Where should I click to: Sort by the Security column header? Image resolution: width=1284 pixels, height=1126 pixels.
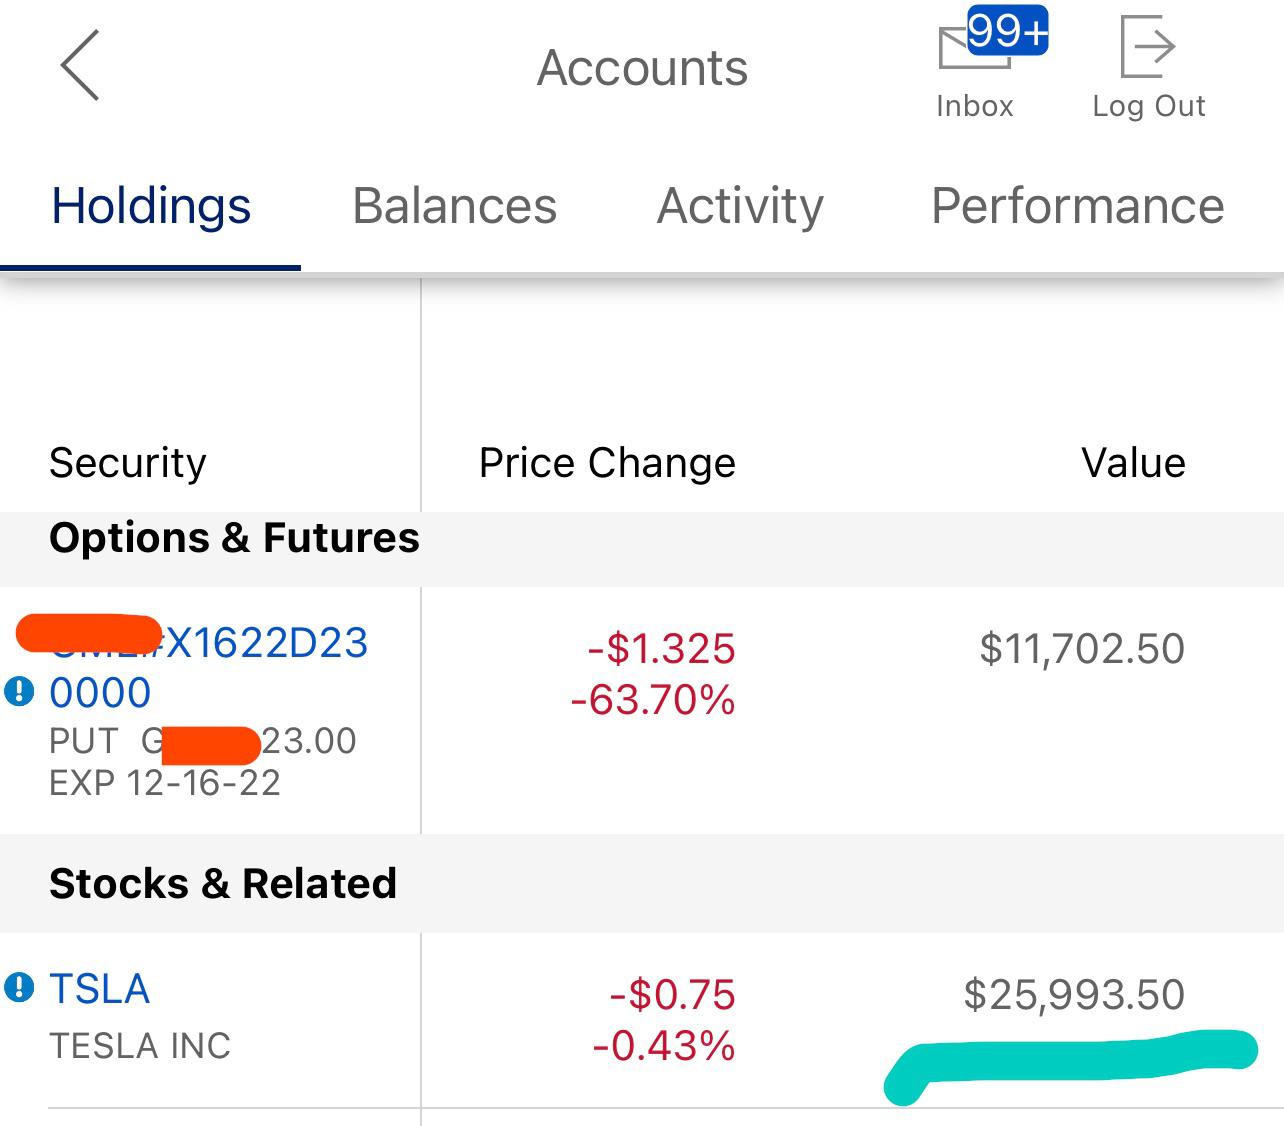tap(127, 463)
